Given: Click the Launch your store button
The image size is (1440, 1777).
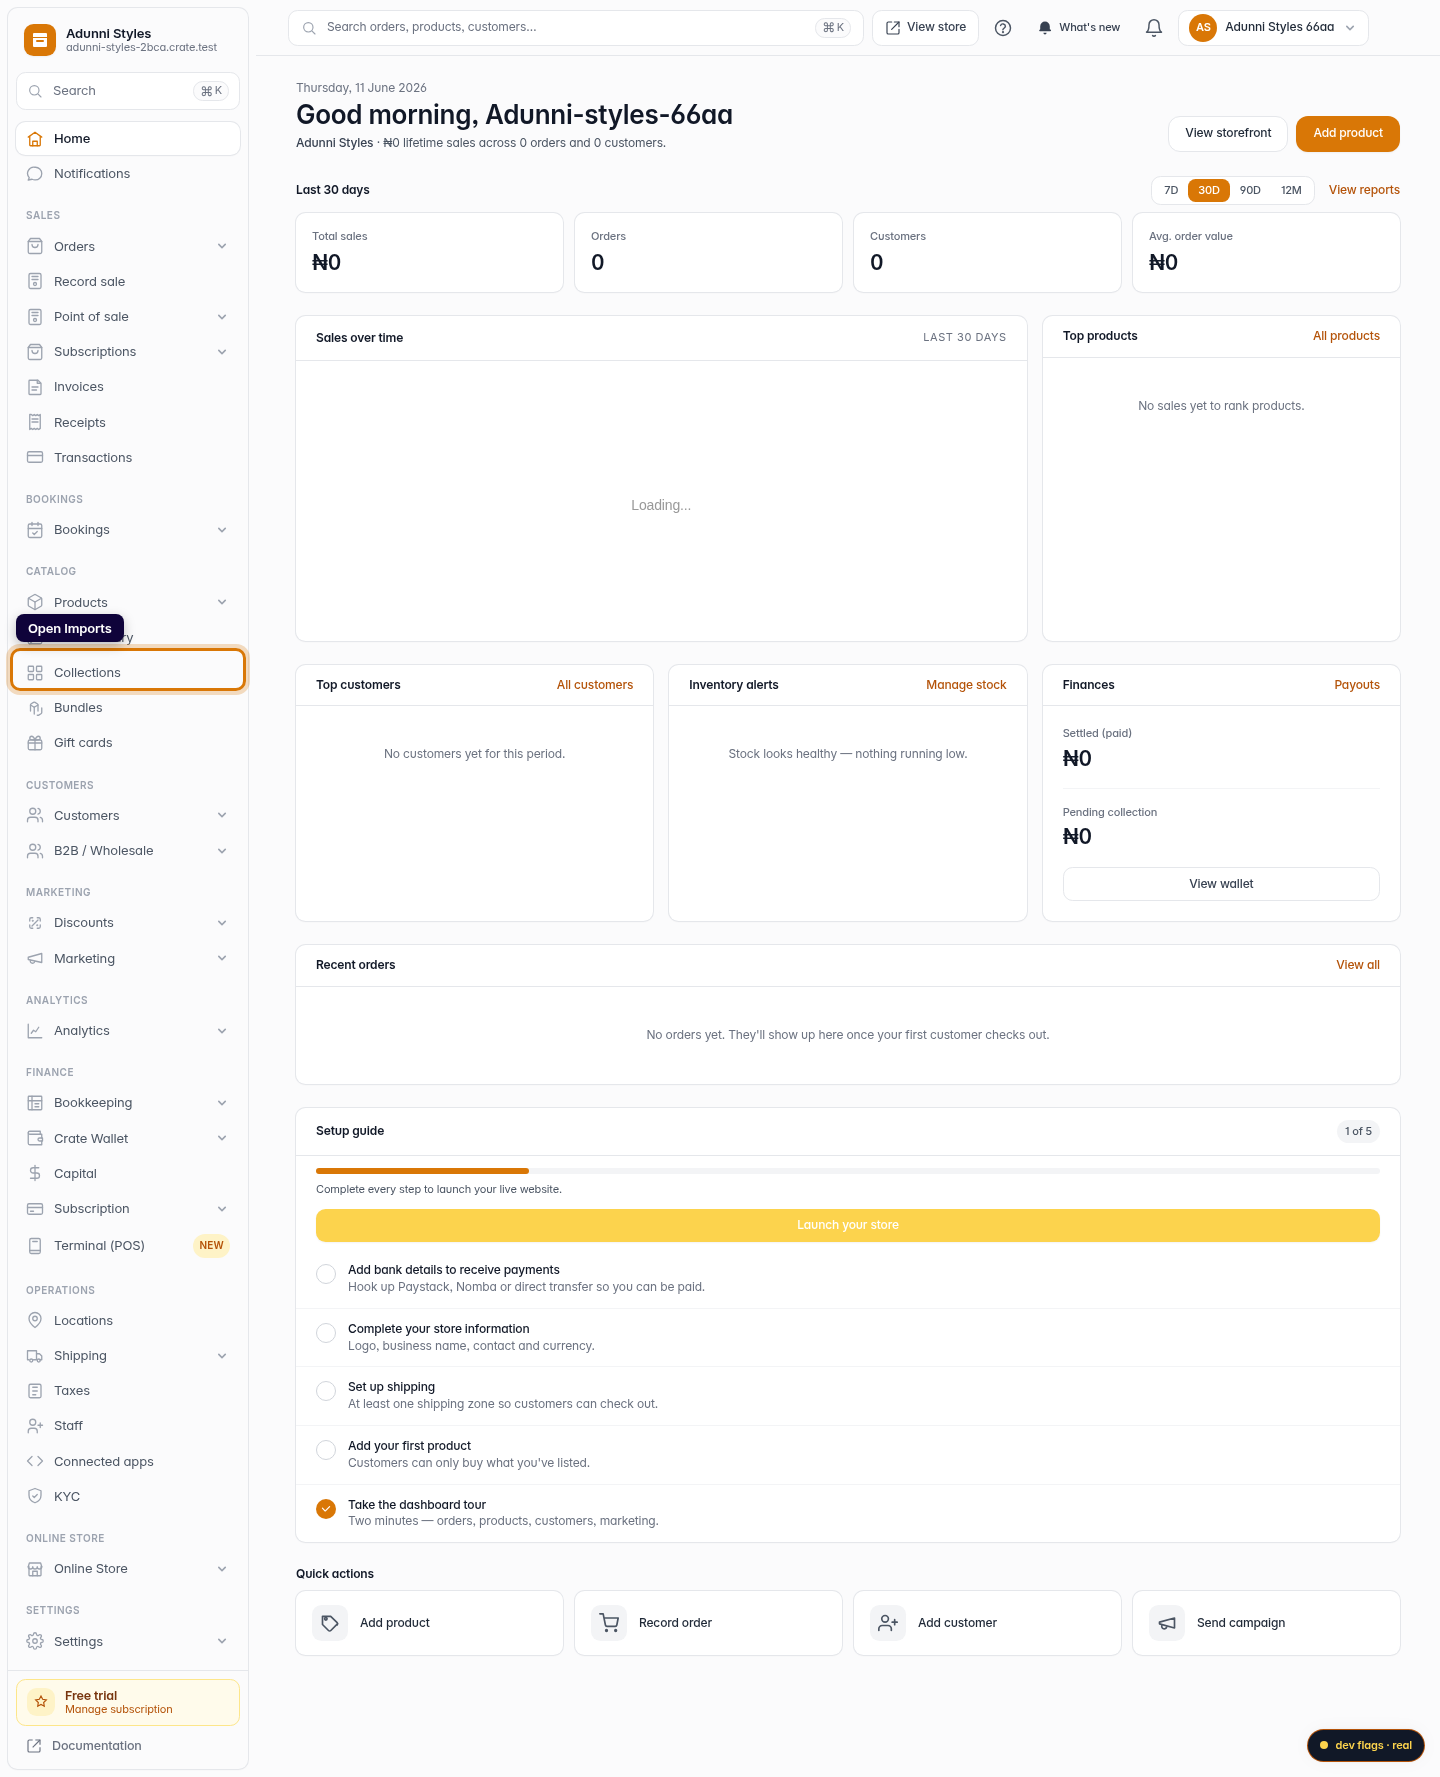Looking at the screenshot, I should pyautogui.click(x=848, y=1225).
